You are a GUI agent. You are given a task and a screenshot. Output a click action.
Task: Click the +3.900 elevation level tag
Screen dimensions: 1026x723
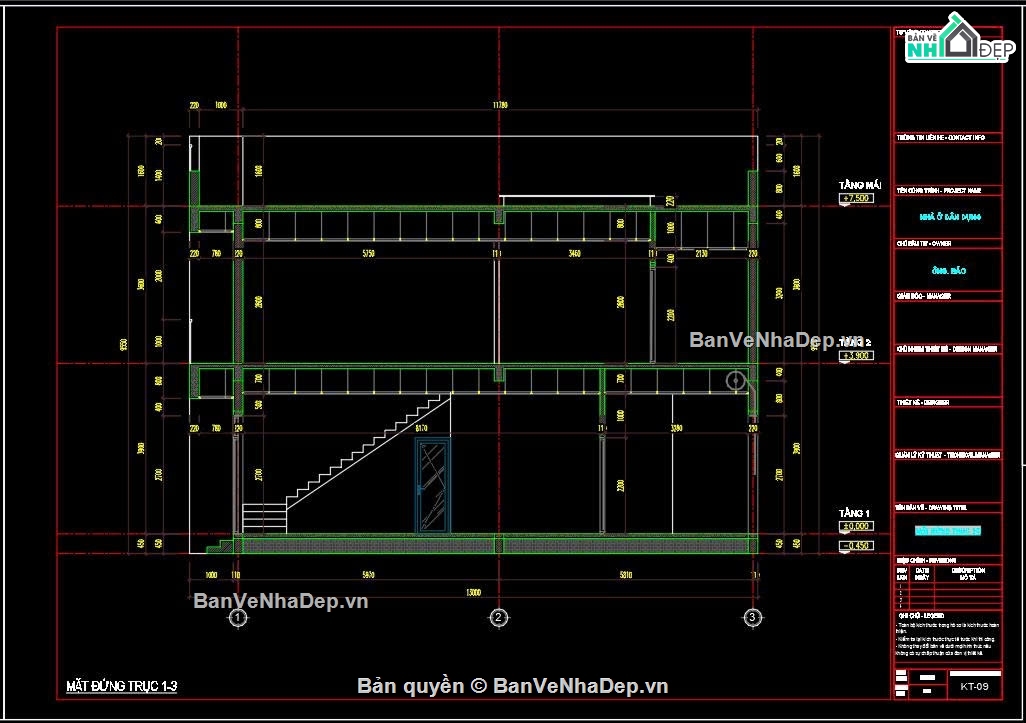tap(856, 356)
